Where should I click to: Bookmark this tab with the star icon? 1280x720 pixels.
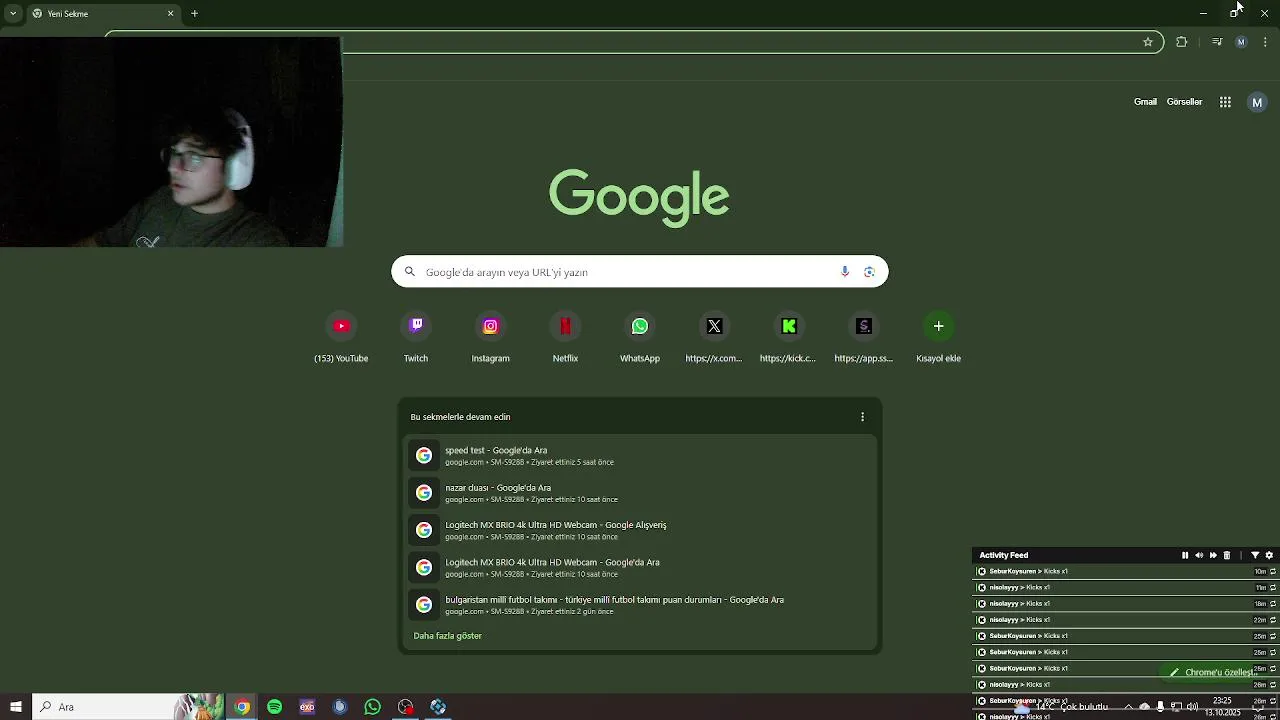[1148, 42]
